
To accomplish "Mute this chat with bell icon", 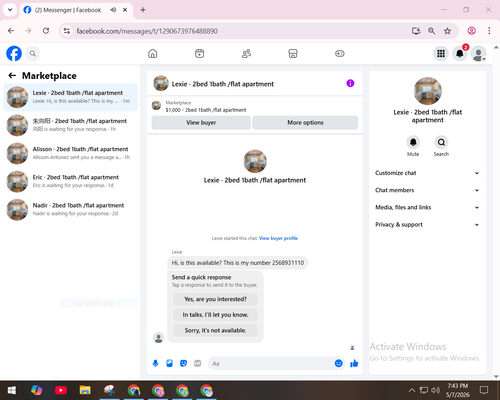I will click(x=413, y=143).
